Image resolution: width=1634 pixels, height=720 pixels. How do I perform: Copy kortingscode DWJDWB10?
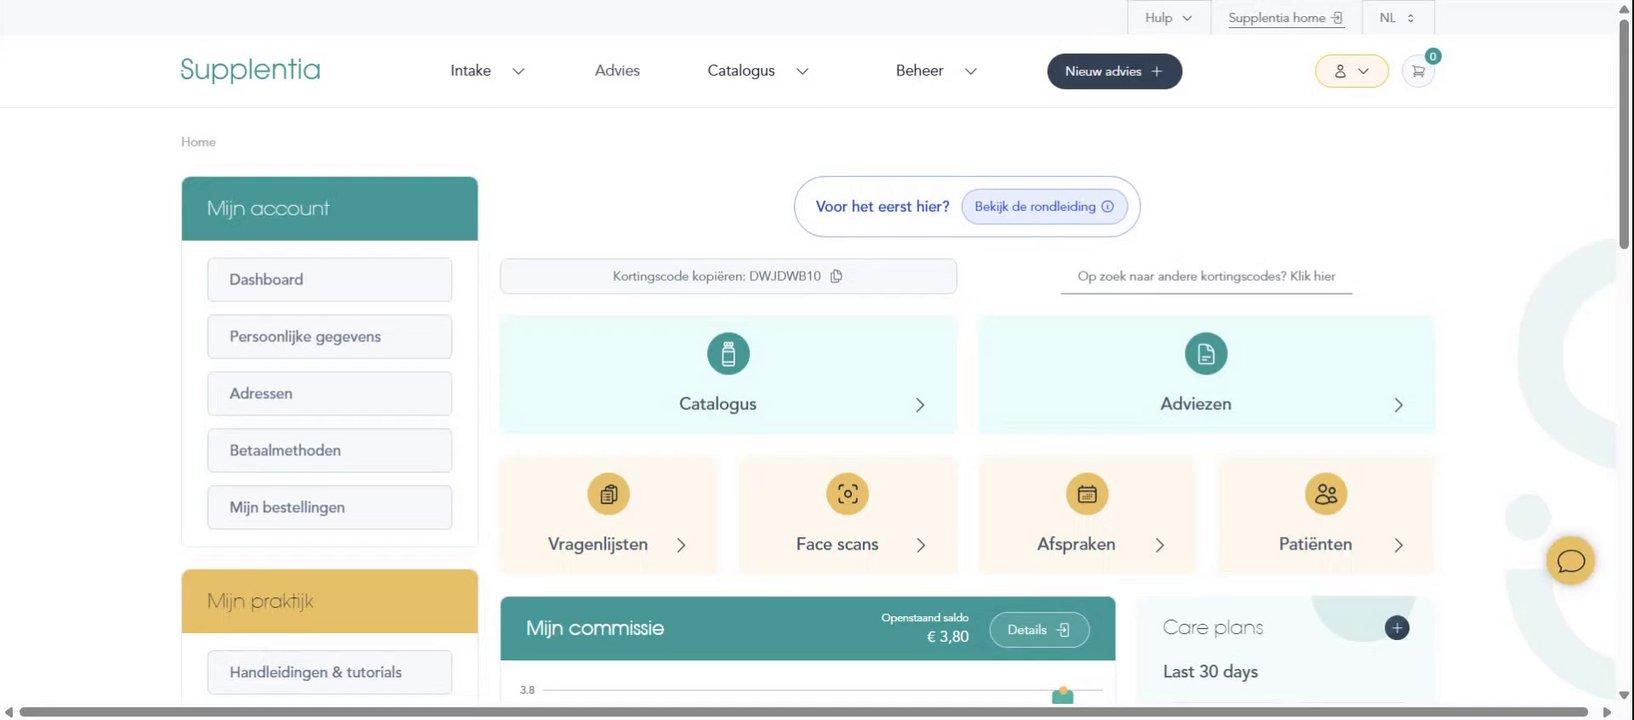pos(728,277)
